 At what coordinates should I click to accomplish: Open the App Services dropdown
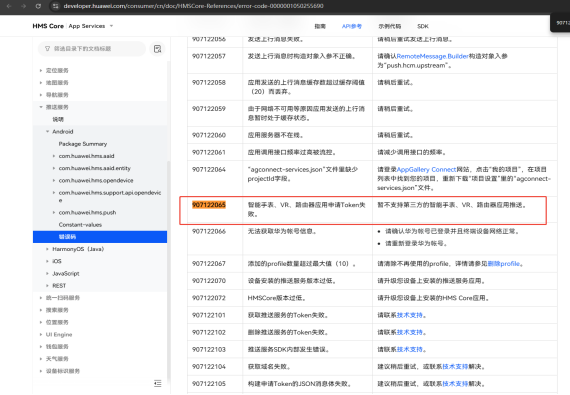point(91,26)
